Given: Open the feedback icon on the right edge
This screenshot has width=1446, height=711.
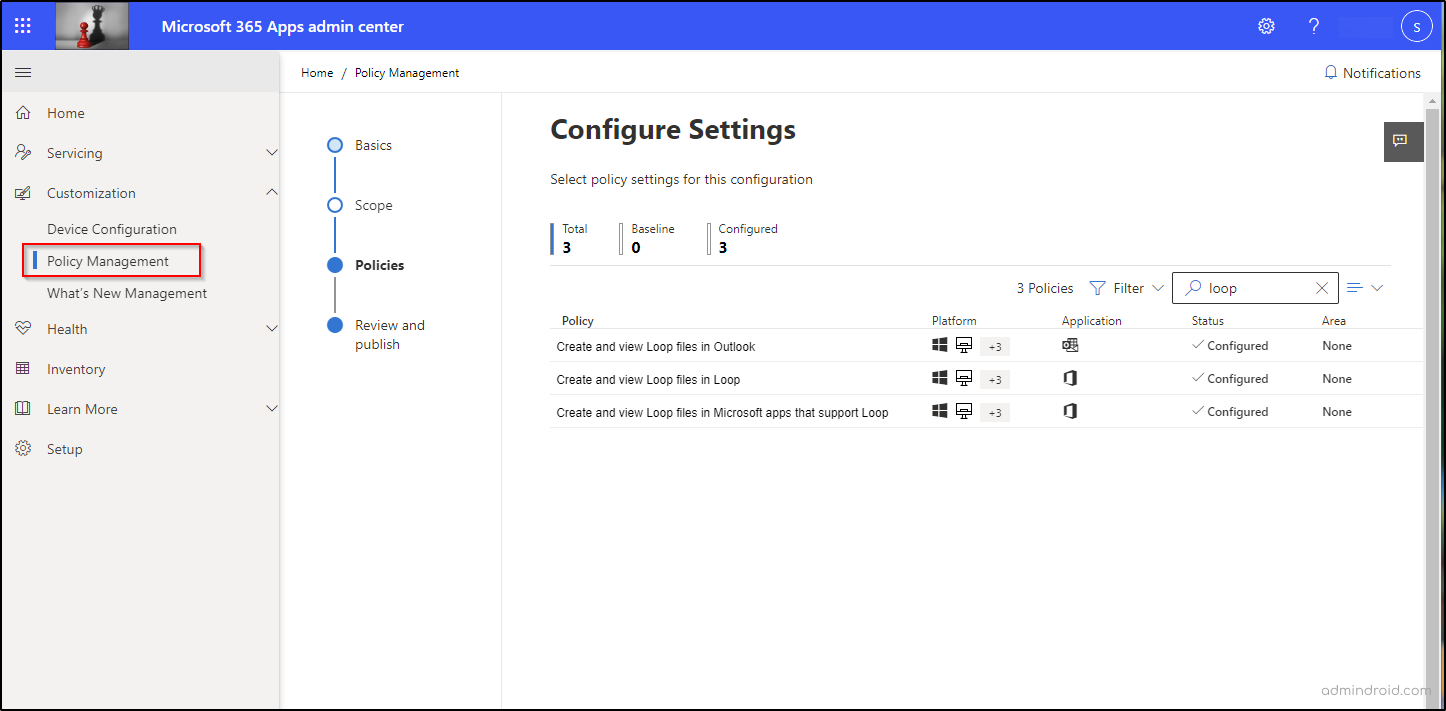Looking at the screenshot, I should click(x=1403, y=141).
